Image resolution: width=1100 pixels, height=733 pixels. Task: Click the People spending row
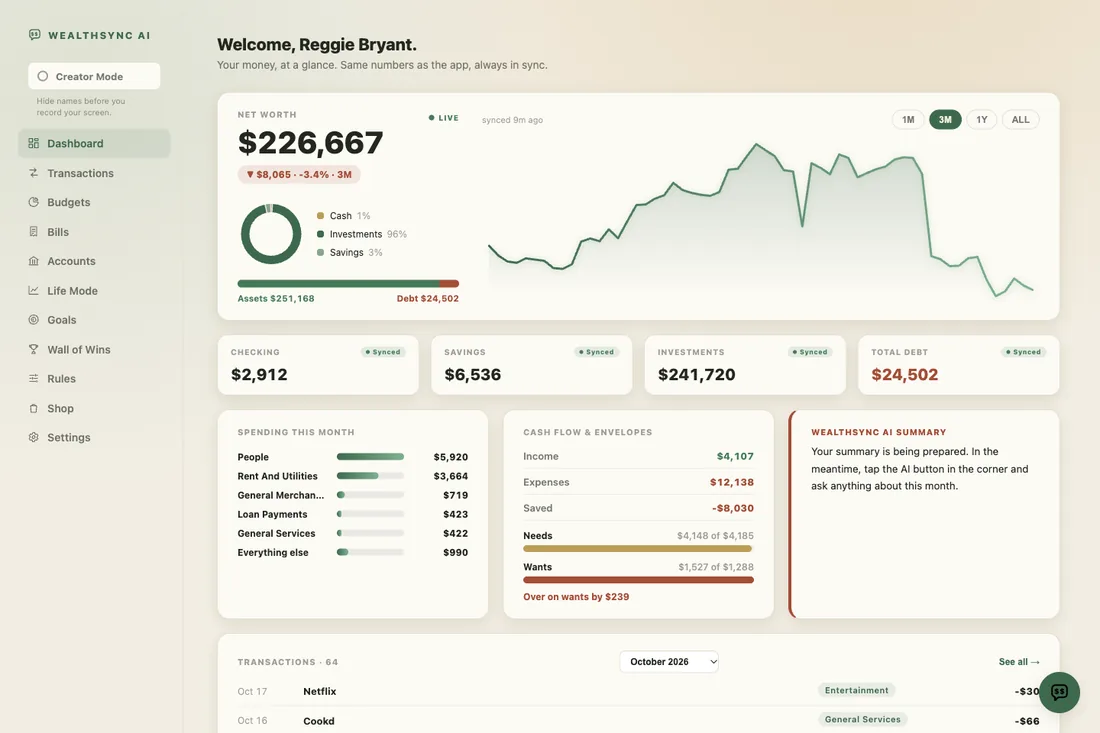coord(353,457)
